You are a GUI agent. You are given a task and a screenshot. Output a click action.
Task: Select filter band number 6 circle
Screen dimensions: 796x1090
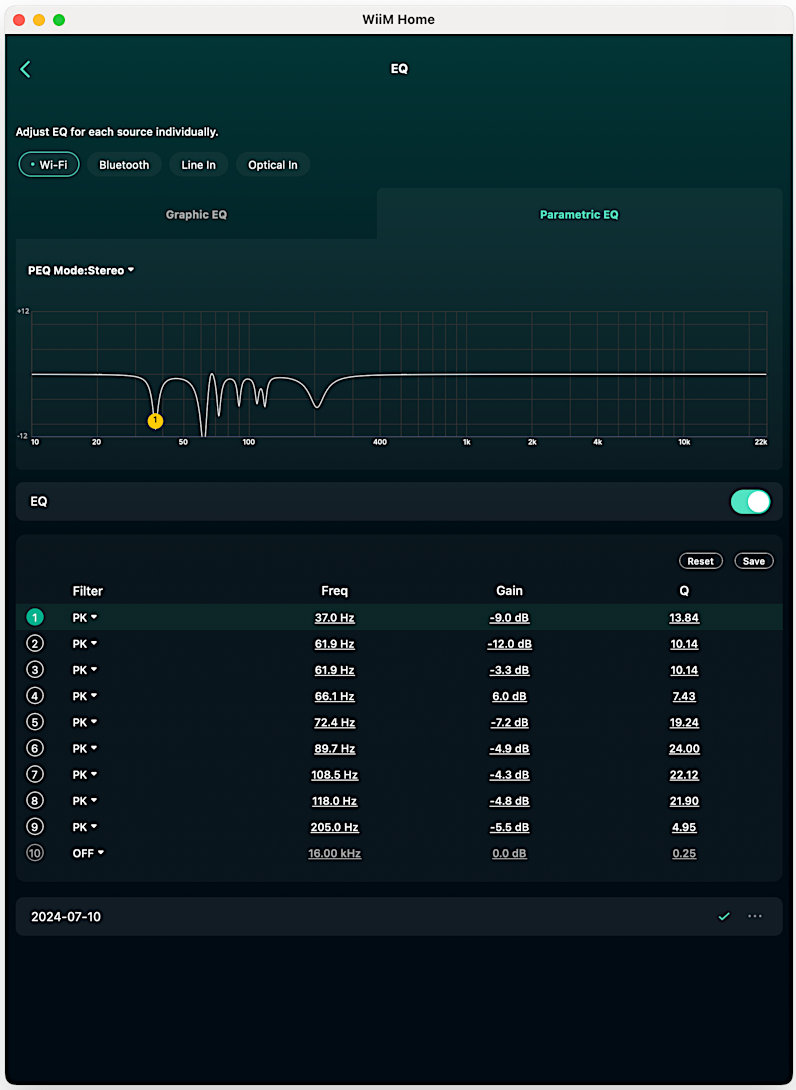pyautogui.click(x=35, y=748)
